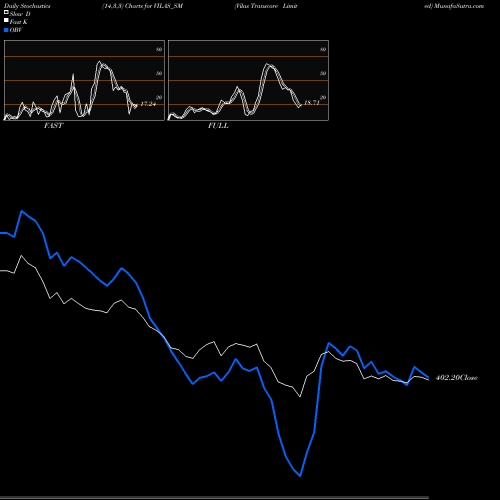The height and width of the screenshot is (500, 500).
Task: Click the Fast K legend swatch
Action: click(6, 21)
